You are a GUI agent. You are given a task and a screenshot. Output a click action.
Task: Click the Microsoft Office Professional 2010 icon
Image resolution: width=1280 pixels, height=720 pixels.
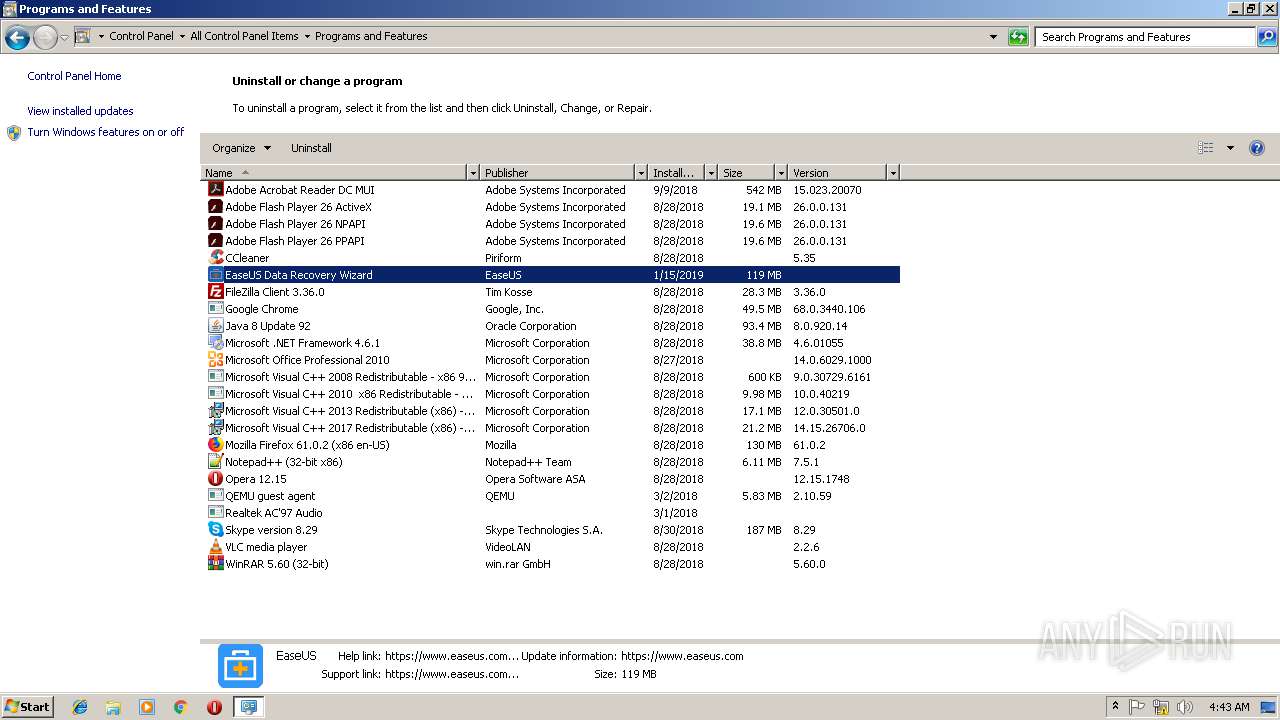(215, 360)
